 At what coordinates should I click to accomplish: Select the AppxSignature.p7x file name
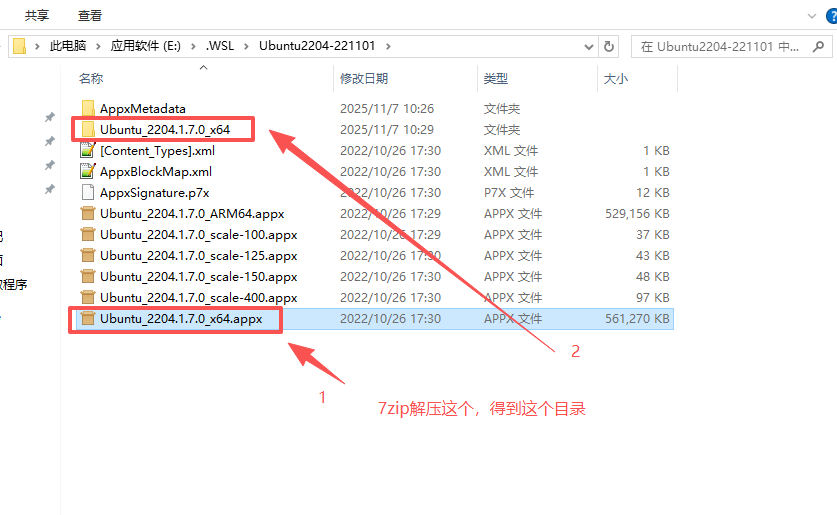[155, 193]
